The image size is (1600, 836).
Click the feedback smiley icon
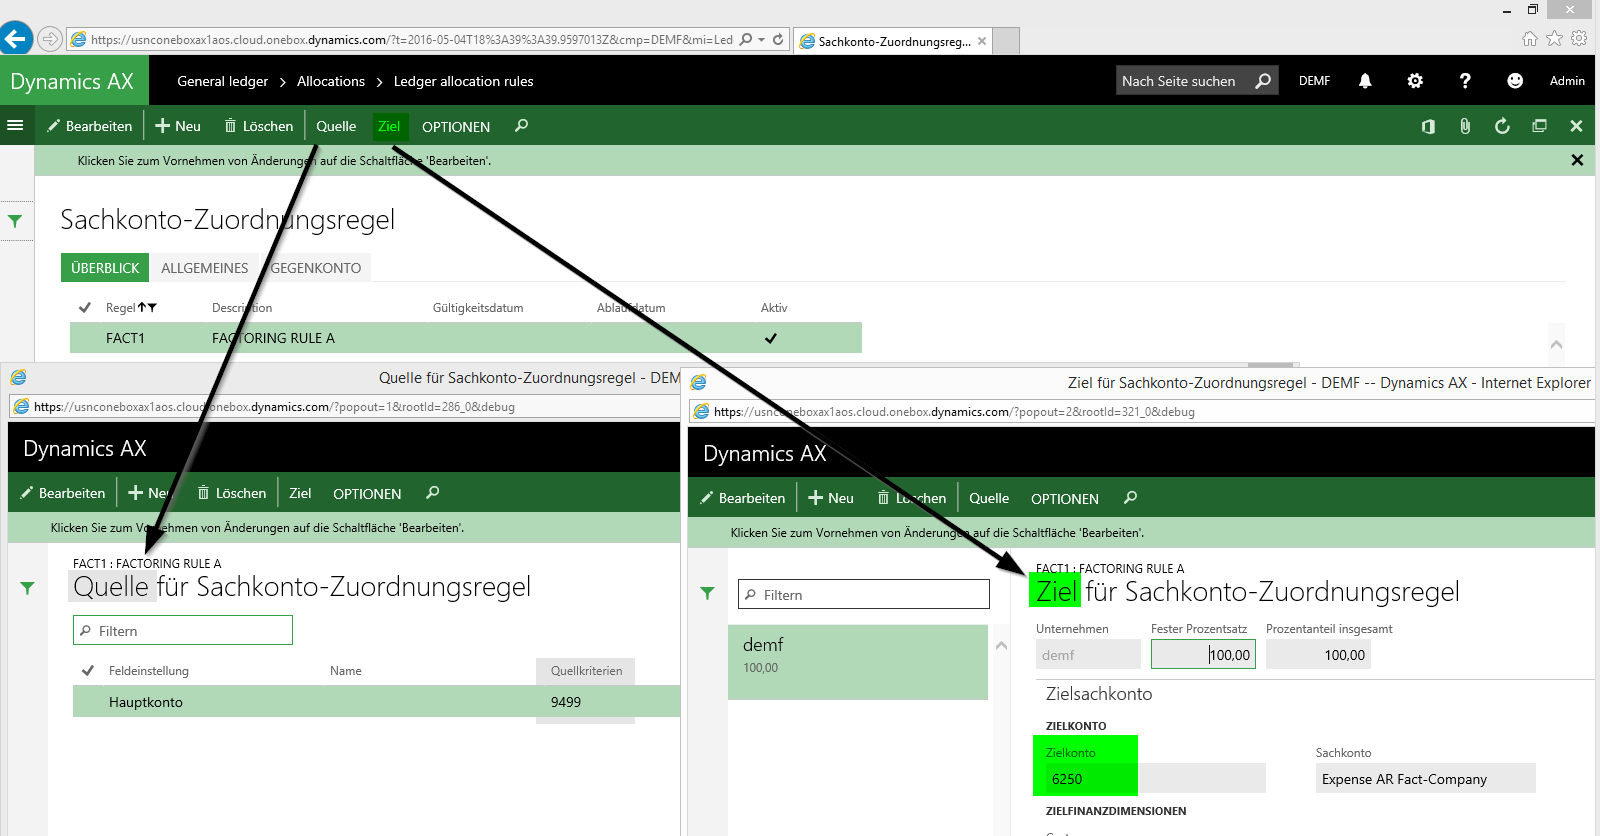tap(1515, 81)
